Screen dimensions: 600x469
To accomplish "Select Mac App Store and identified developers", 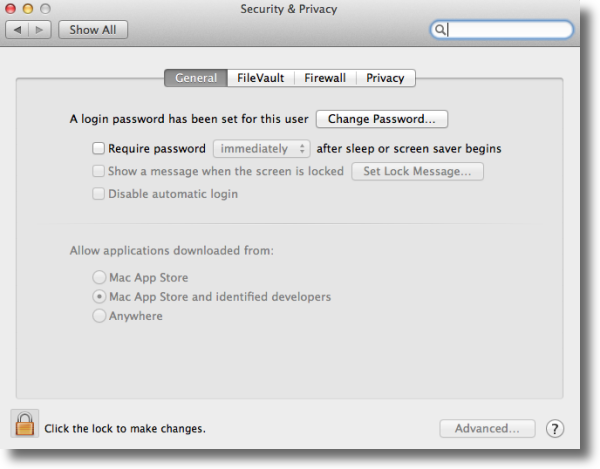I will [99, 296].
